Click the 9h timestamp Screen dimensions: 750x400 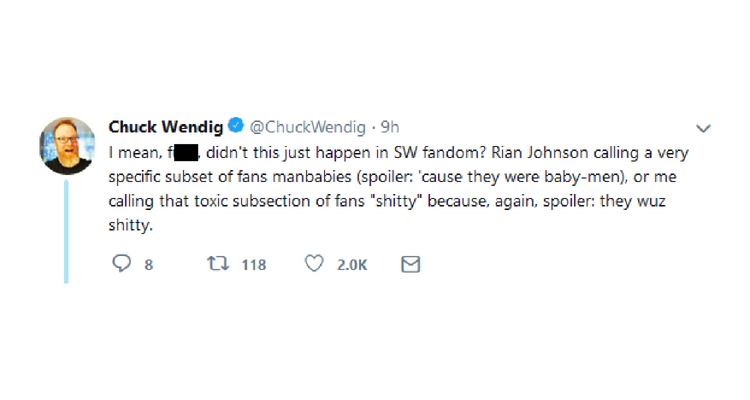pos(388,128)
